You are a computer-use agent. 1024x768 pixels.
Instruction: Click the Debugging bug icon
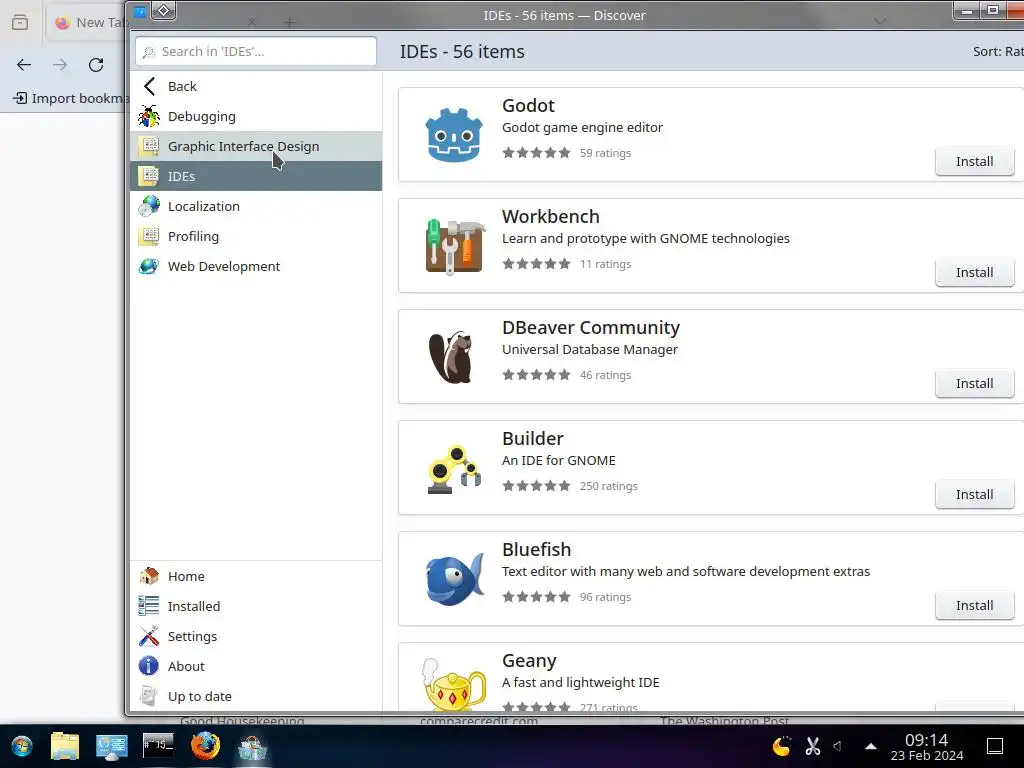(149, 116)
